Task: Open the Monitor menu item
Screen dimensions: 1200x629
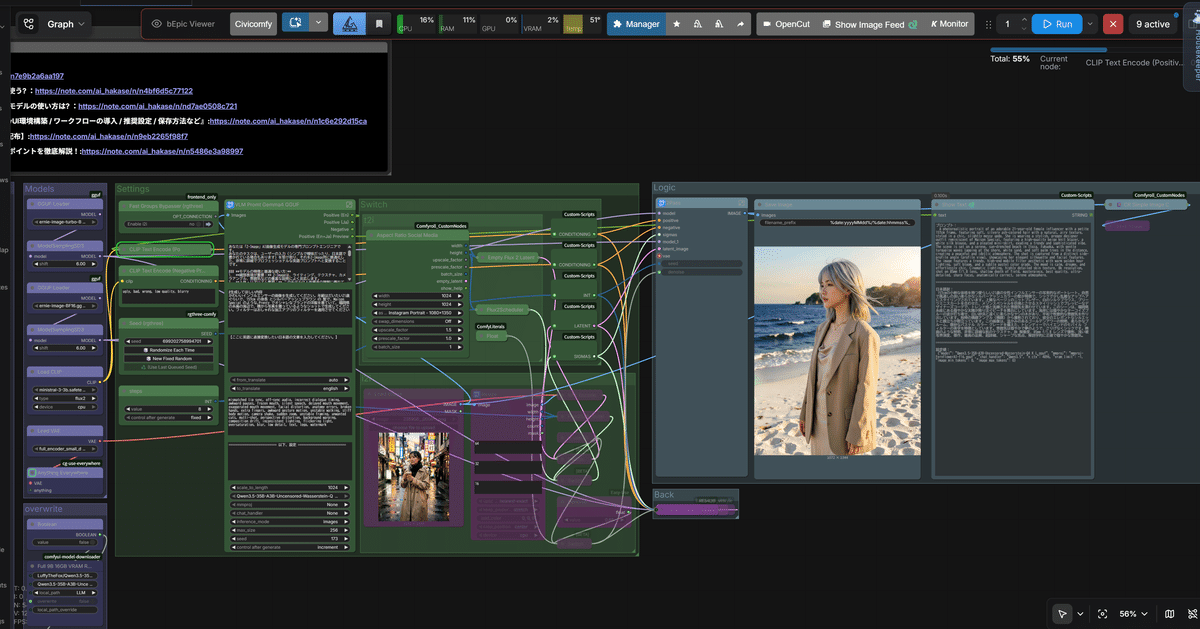Action: 949,24
